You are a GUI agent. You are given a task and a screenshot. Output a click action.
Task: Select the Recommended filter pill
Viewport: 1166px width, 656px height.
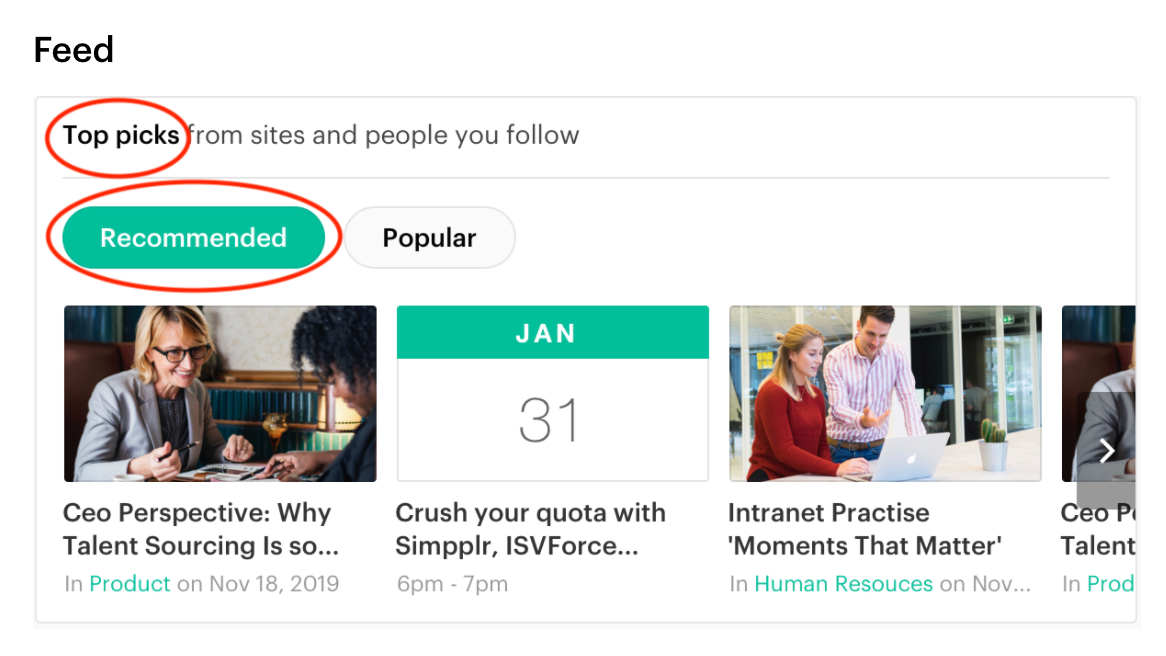[193, 238]
